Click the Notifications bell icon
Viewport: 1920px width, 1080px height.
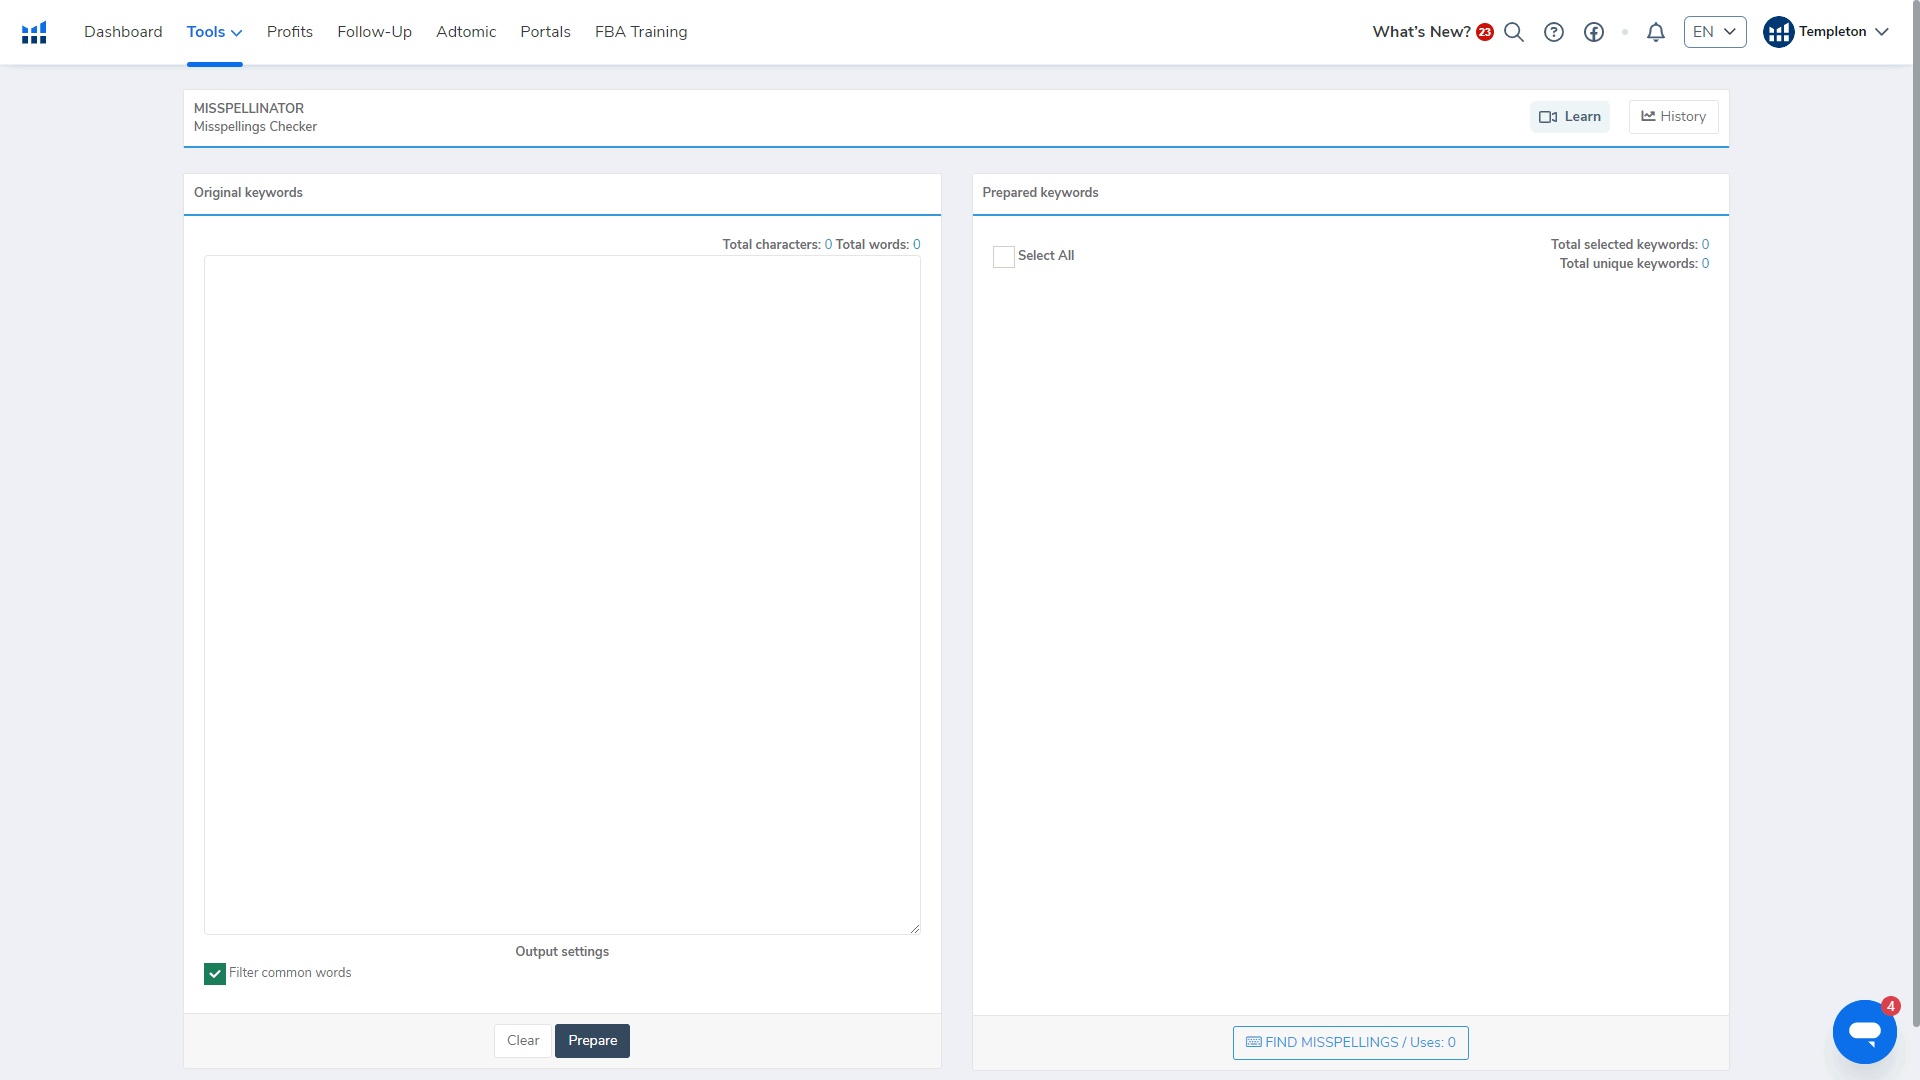point(1656,32)
